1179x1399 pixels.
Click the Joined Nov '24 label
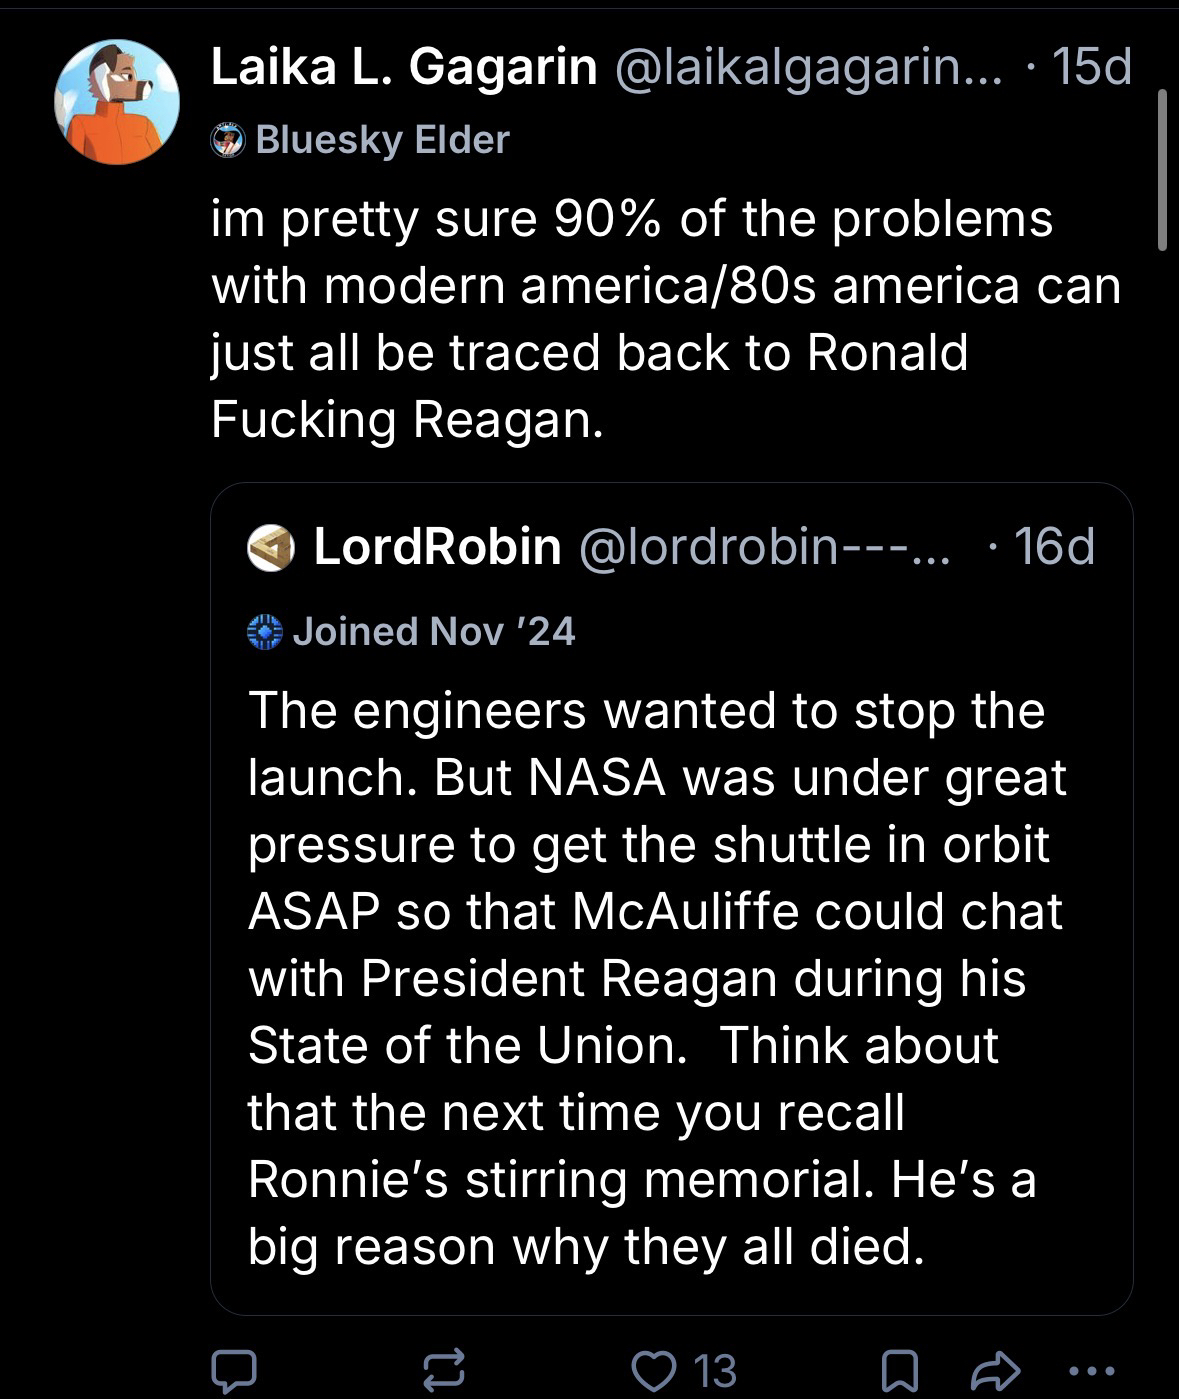tap(433, 631)
